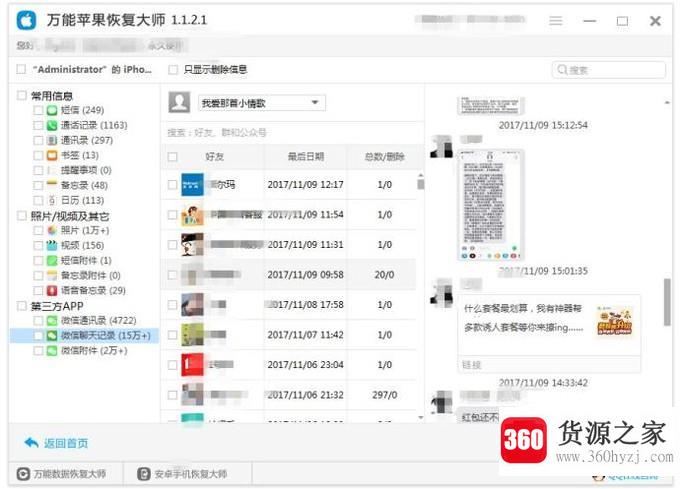
Task: Select the 2017/11/07 11:42 conversation row
Action: [x=289, y=335]
